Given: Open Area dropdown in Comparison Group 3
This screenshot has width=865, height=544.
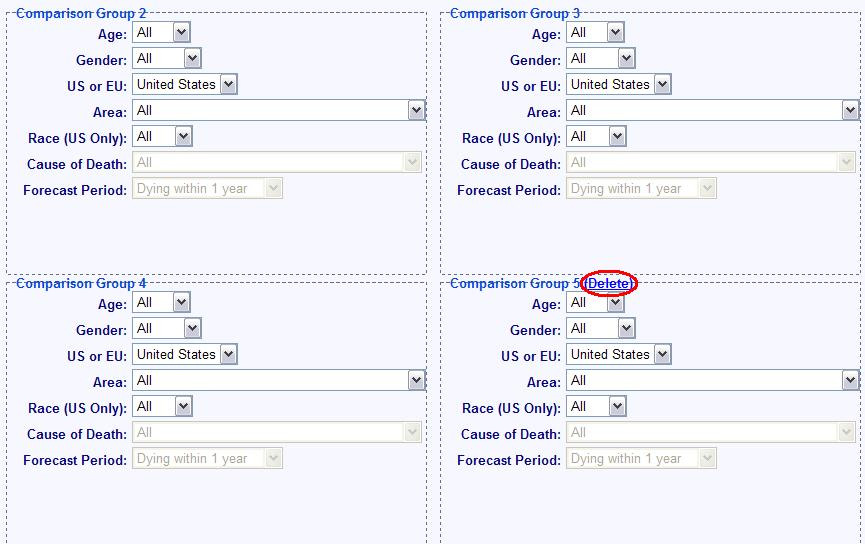Looking at the screenshot, I should [x=713, y=111].
